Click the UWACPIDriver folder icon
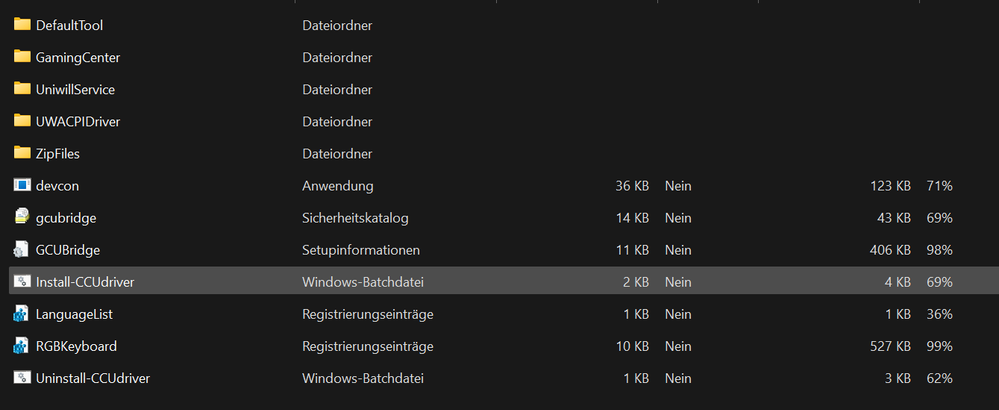This screenshot has width=999, height=410. click(22, 121)
